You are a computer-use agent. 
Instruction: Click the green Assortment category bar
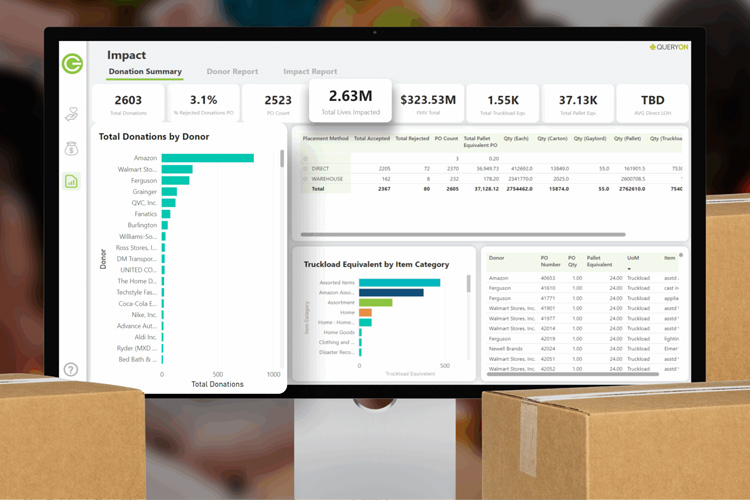coord(375,302)
